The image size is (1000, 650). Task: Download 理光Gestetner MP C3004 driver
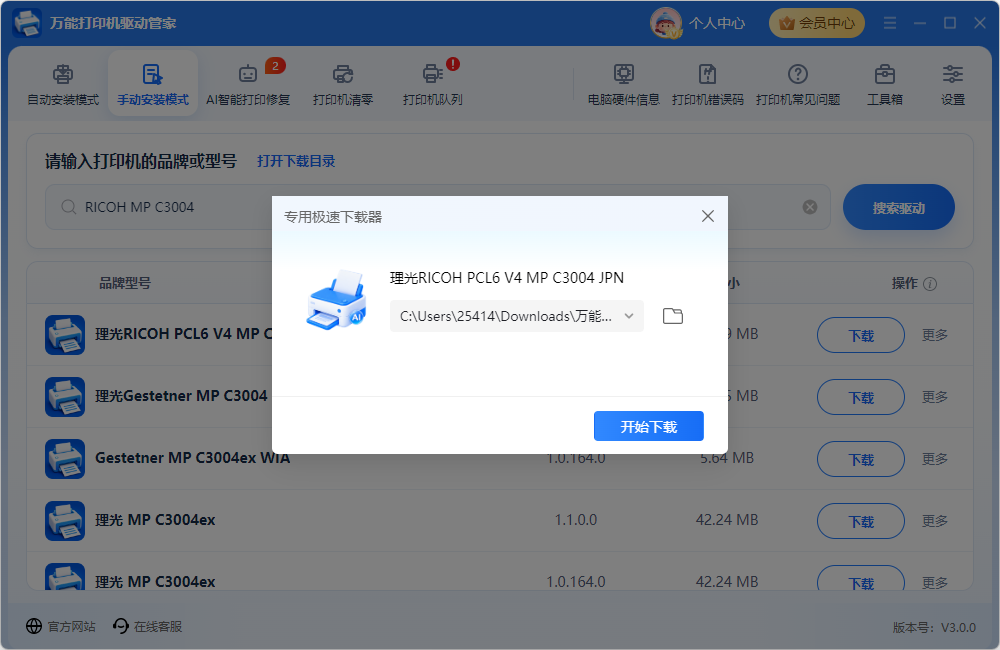(860, 397)
